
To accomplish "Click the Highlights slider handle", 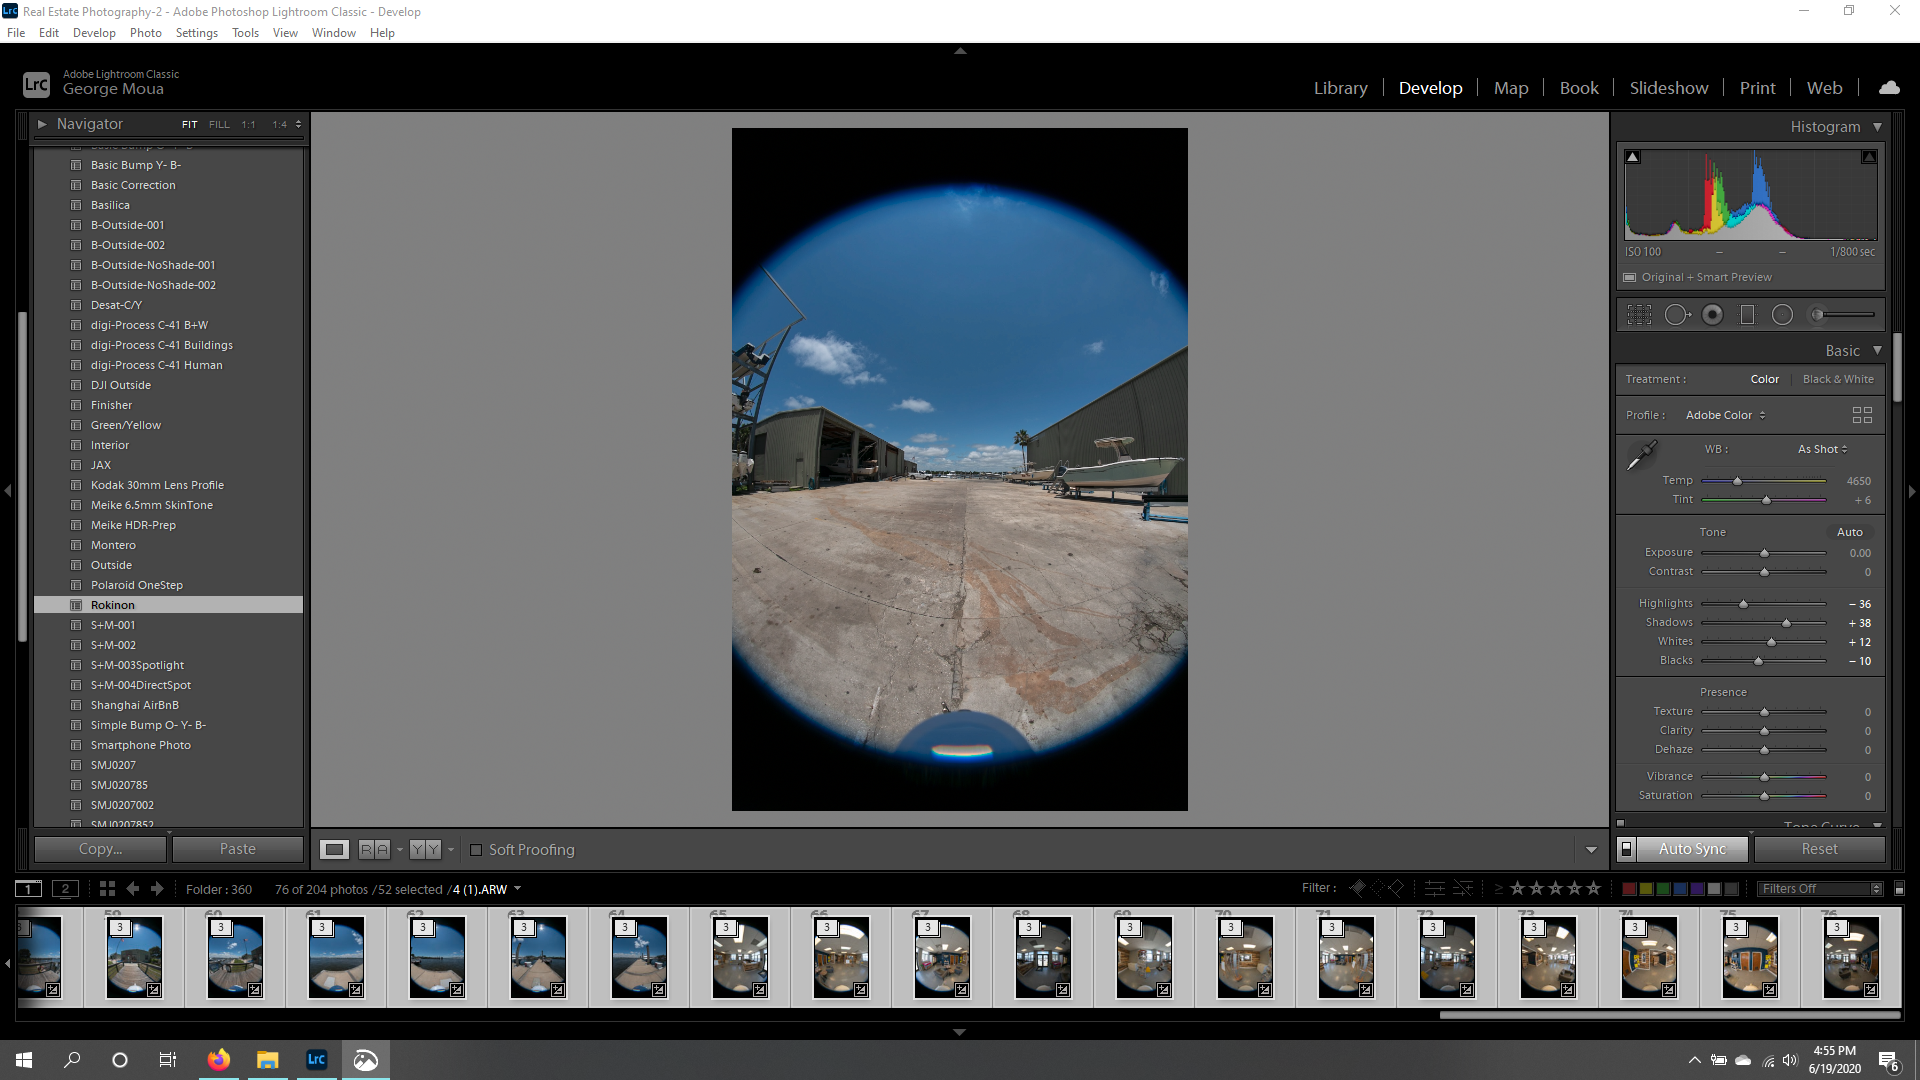I will click(x=1743, y=604).
